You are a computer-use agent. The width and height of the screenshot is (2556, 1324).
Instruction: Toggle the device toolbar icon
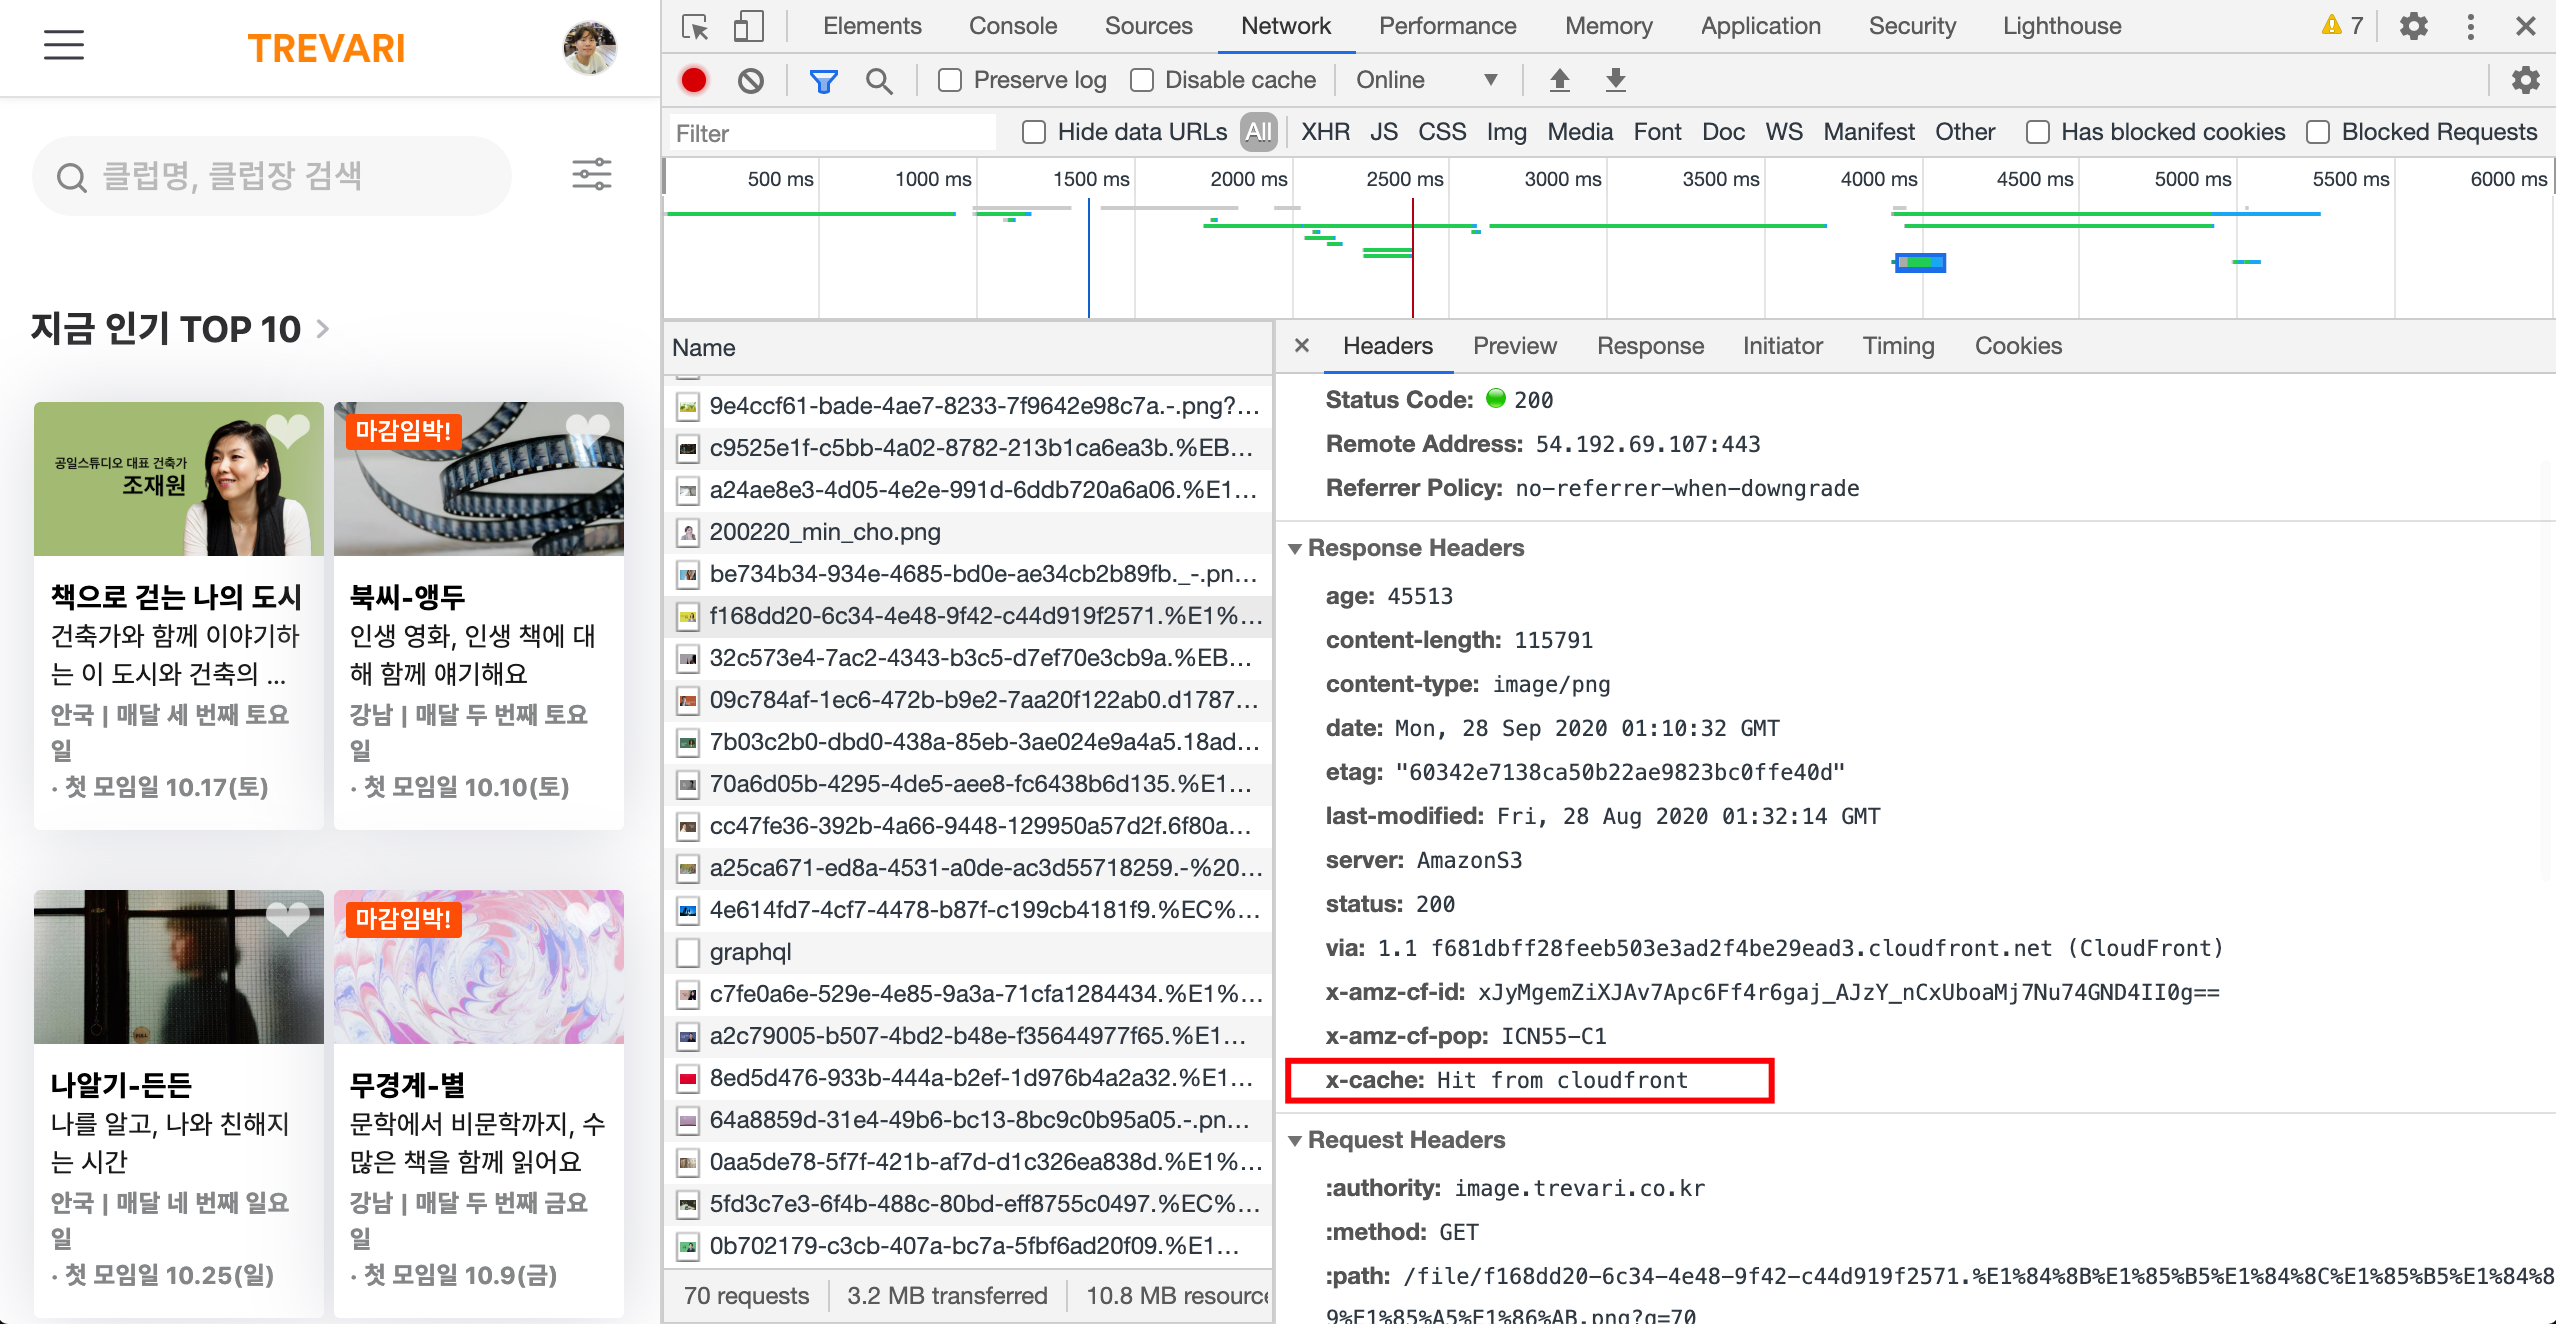click(x=747, y=26)
